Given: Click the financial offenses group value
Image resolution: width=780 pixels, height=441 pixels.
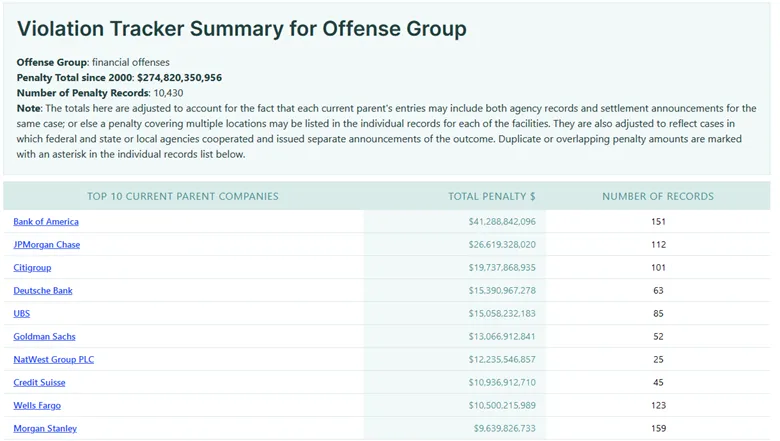Looking at the screenshot, I should [x=130, y=62].
